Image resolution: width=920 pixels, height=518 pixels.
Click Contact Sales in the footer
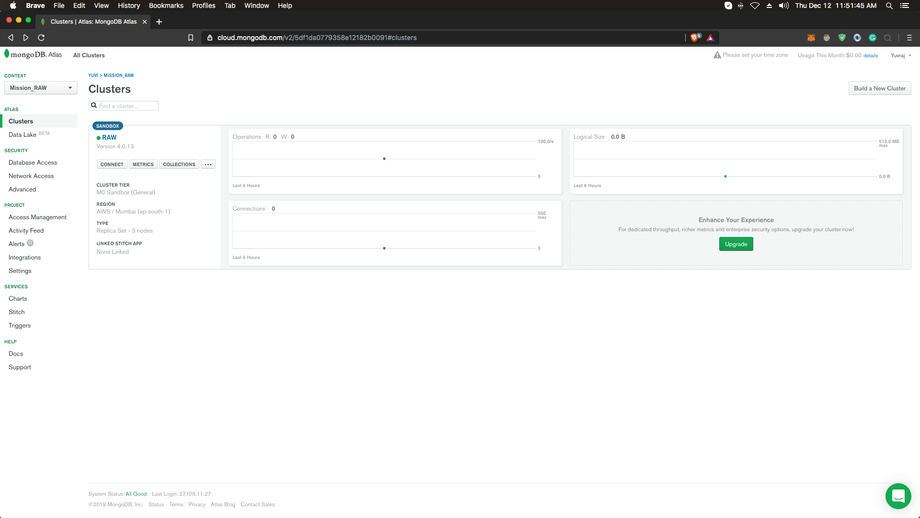pyautogui.click(x=258, y=505)
